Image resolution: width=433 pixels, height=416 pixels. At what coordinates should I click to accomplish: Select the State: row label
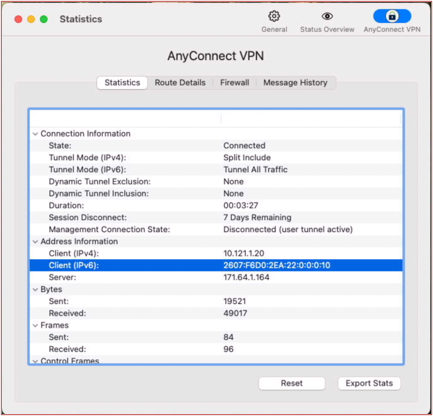pos(60,146)
